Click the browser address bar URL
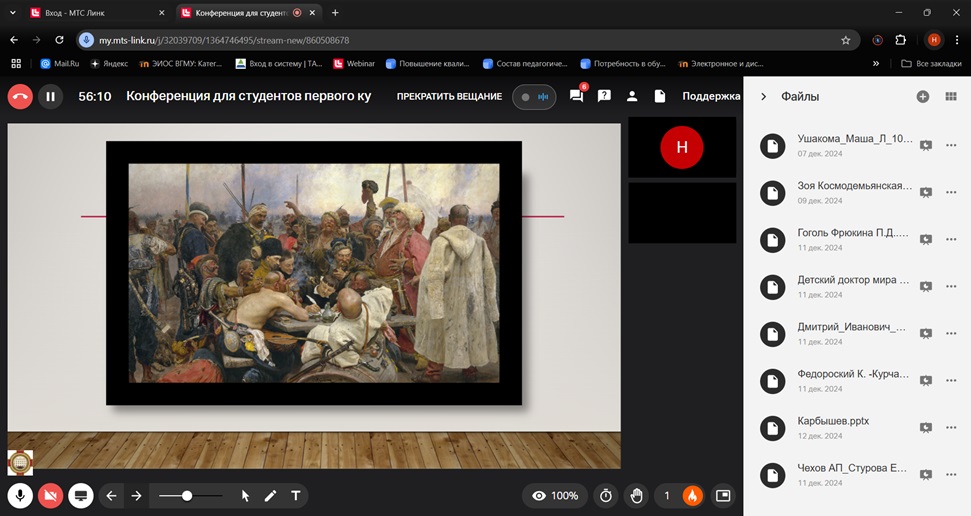The height and width of the screenshot is (516, 971). 224,40
